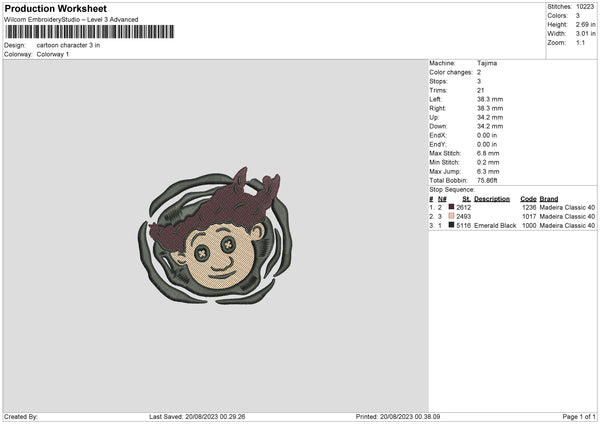Click the EndX value '0.00 in'
This screenshot has width=600, height=424.
(487, 135)
